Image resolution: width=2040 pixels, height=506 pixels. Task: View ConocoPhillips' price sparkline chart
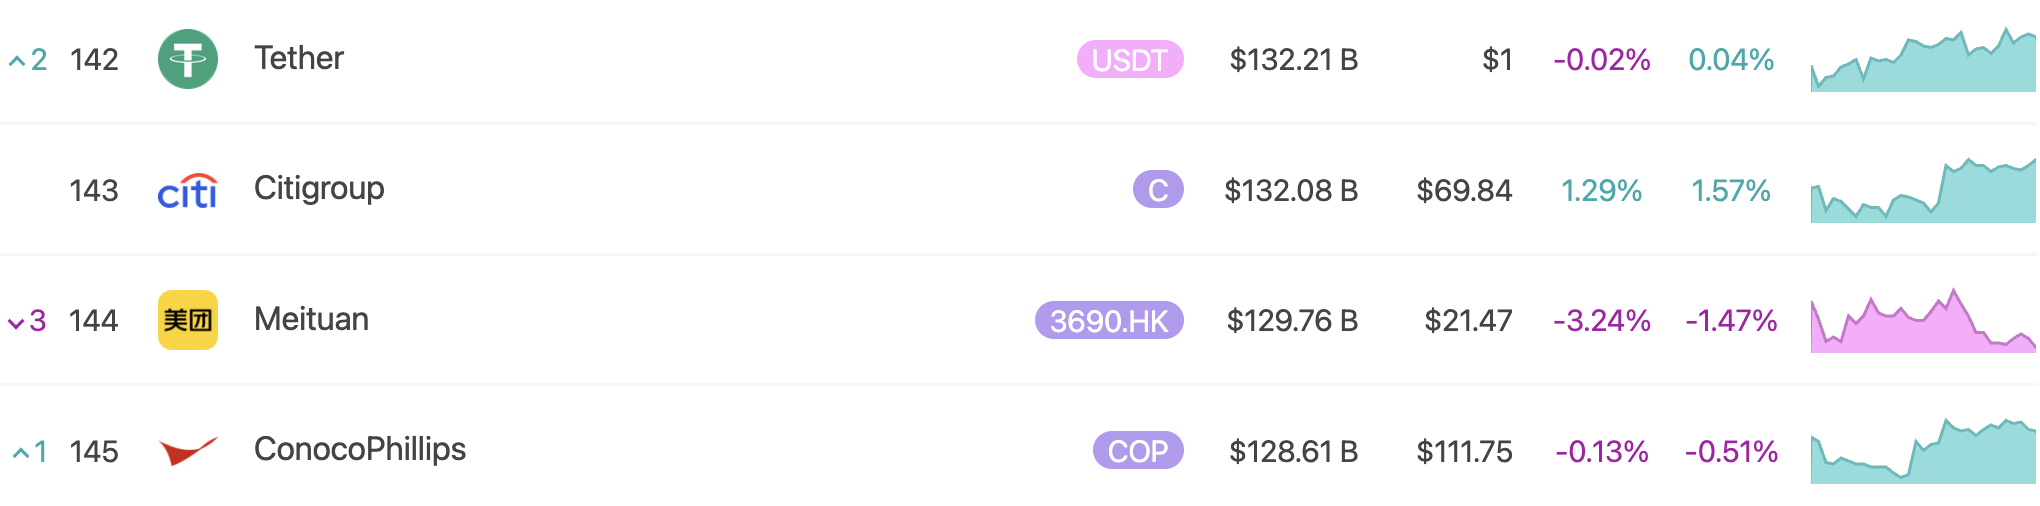pos(1923,453)
